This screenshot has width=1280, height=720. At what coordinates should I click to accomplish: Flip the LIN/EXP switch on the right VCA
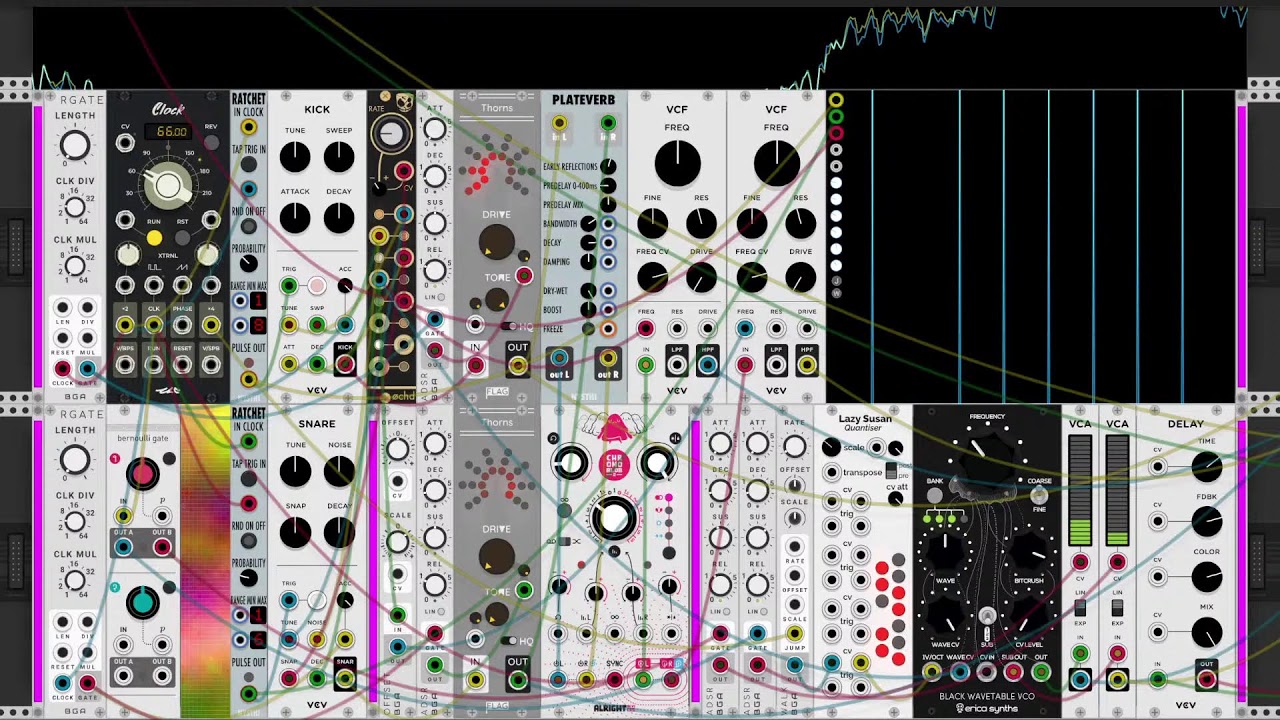coord(1117,608)
